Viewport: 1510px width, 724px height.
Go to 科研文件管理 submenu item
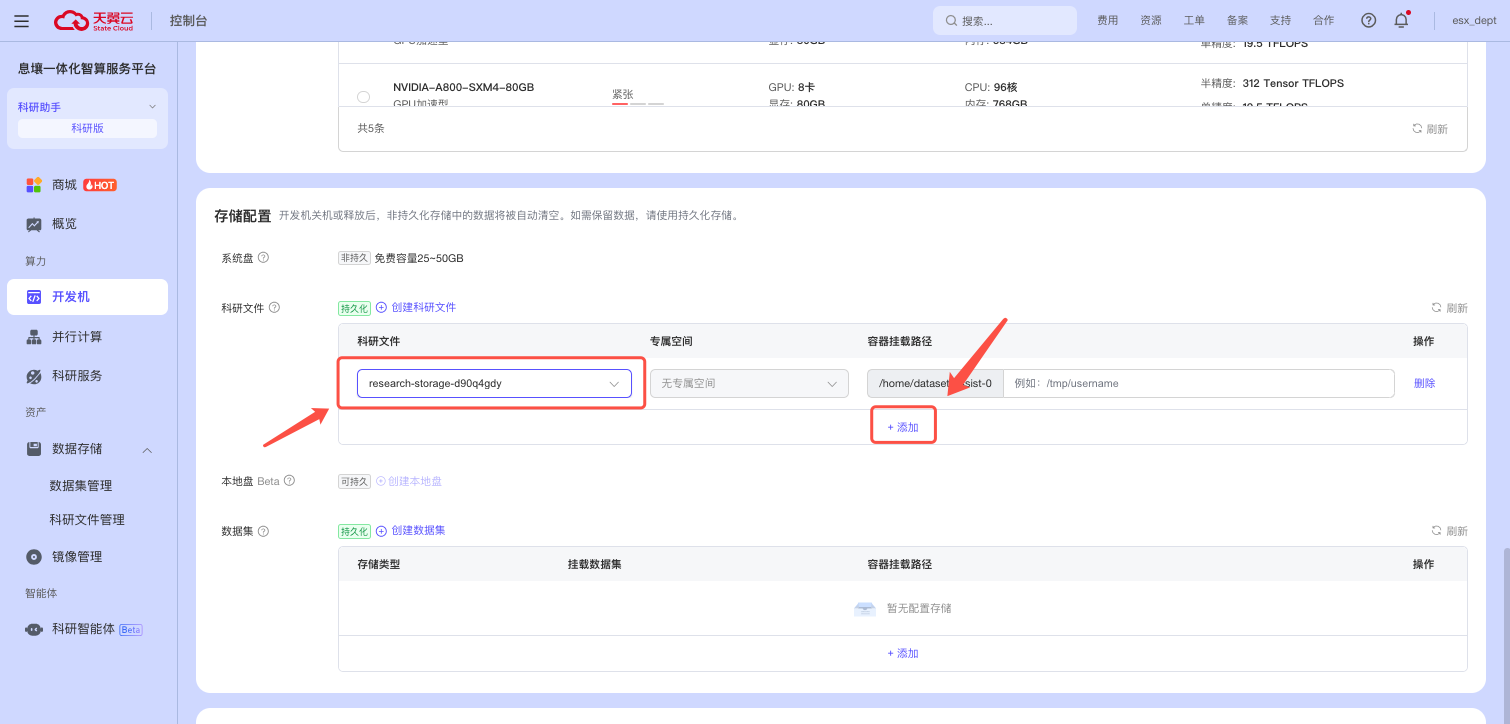(87, 520)
